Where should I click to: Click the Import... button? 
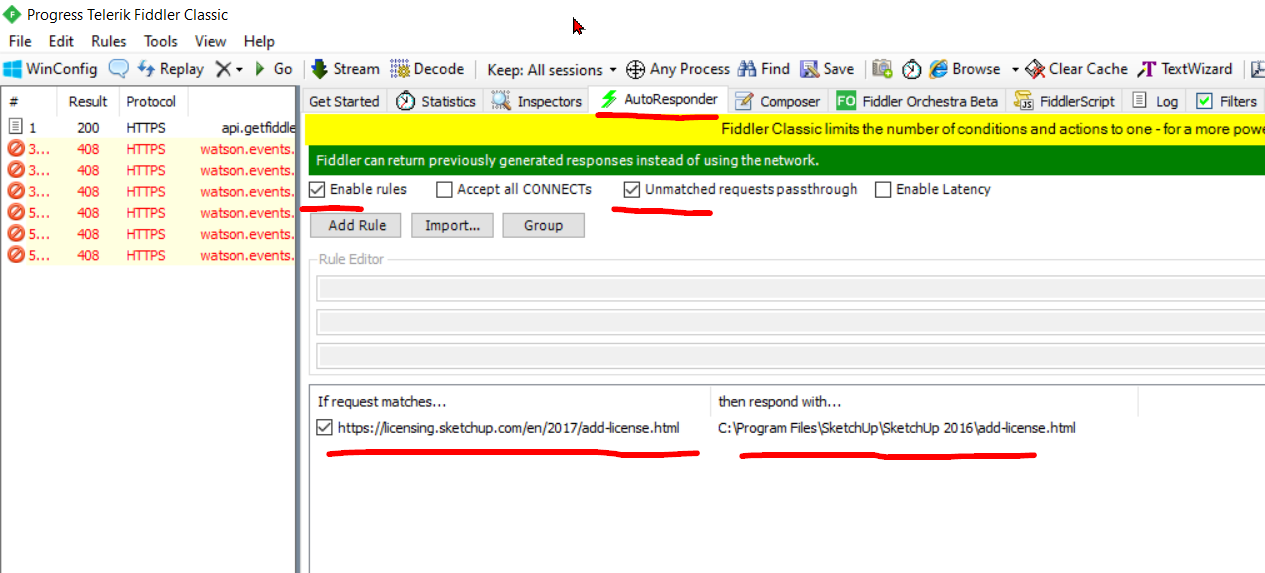pos(453,225)
